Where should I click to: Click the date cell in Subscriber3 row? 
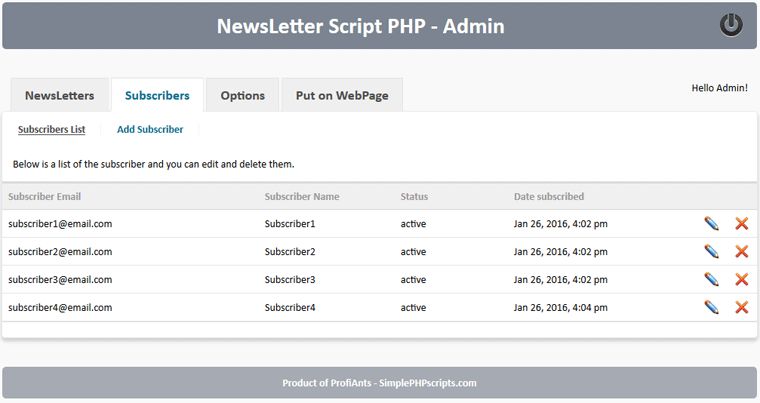(x=560, y=279)
